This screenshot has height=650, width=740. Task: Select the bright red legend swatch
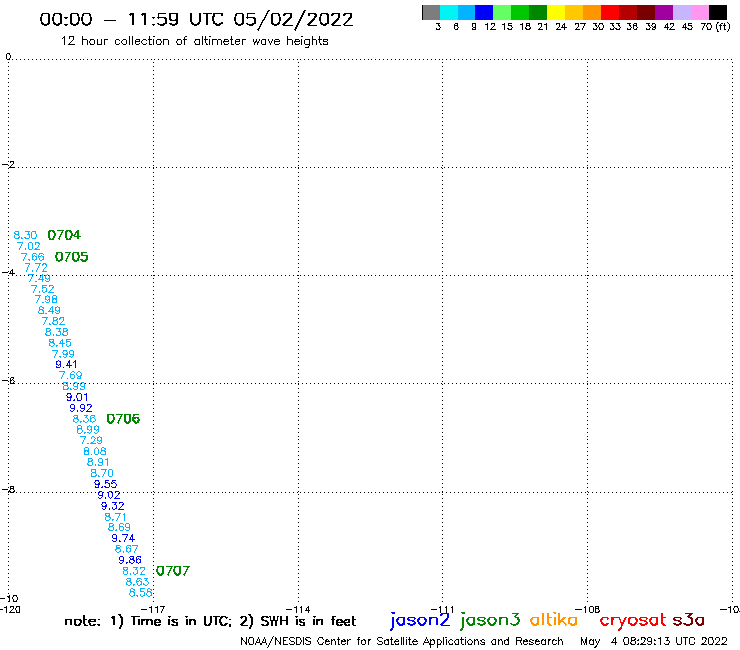tap(609, 12)
